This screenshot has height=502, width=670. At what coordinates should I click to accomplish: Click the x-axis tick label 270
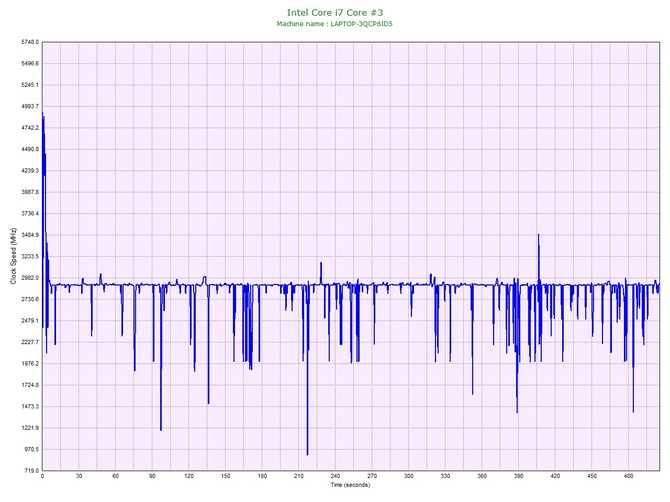click(372, 476)
